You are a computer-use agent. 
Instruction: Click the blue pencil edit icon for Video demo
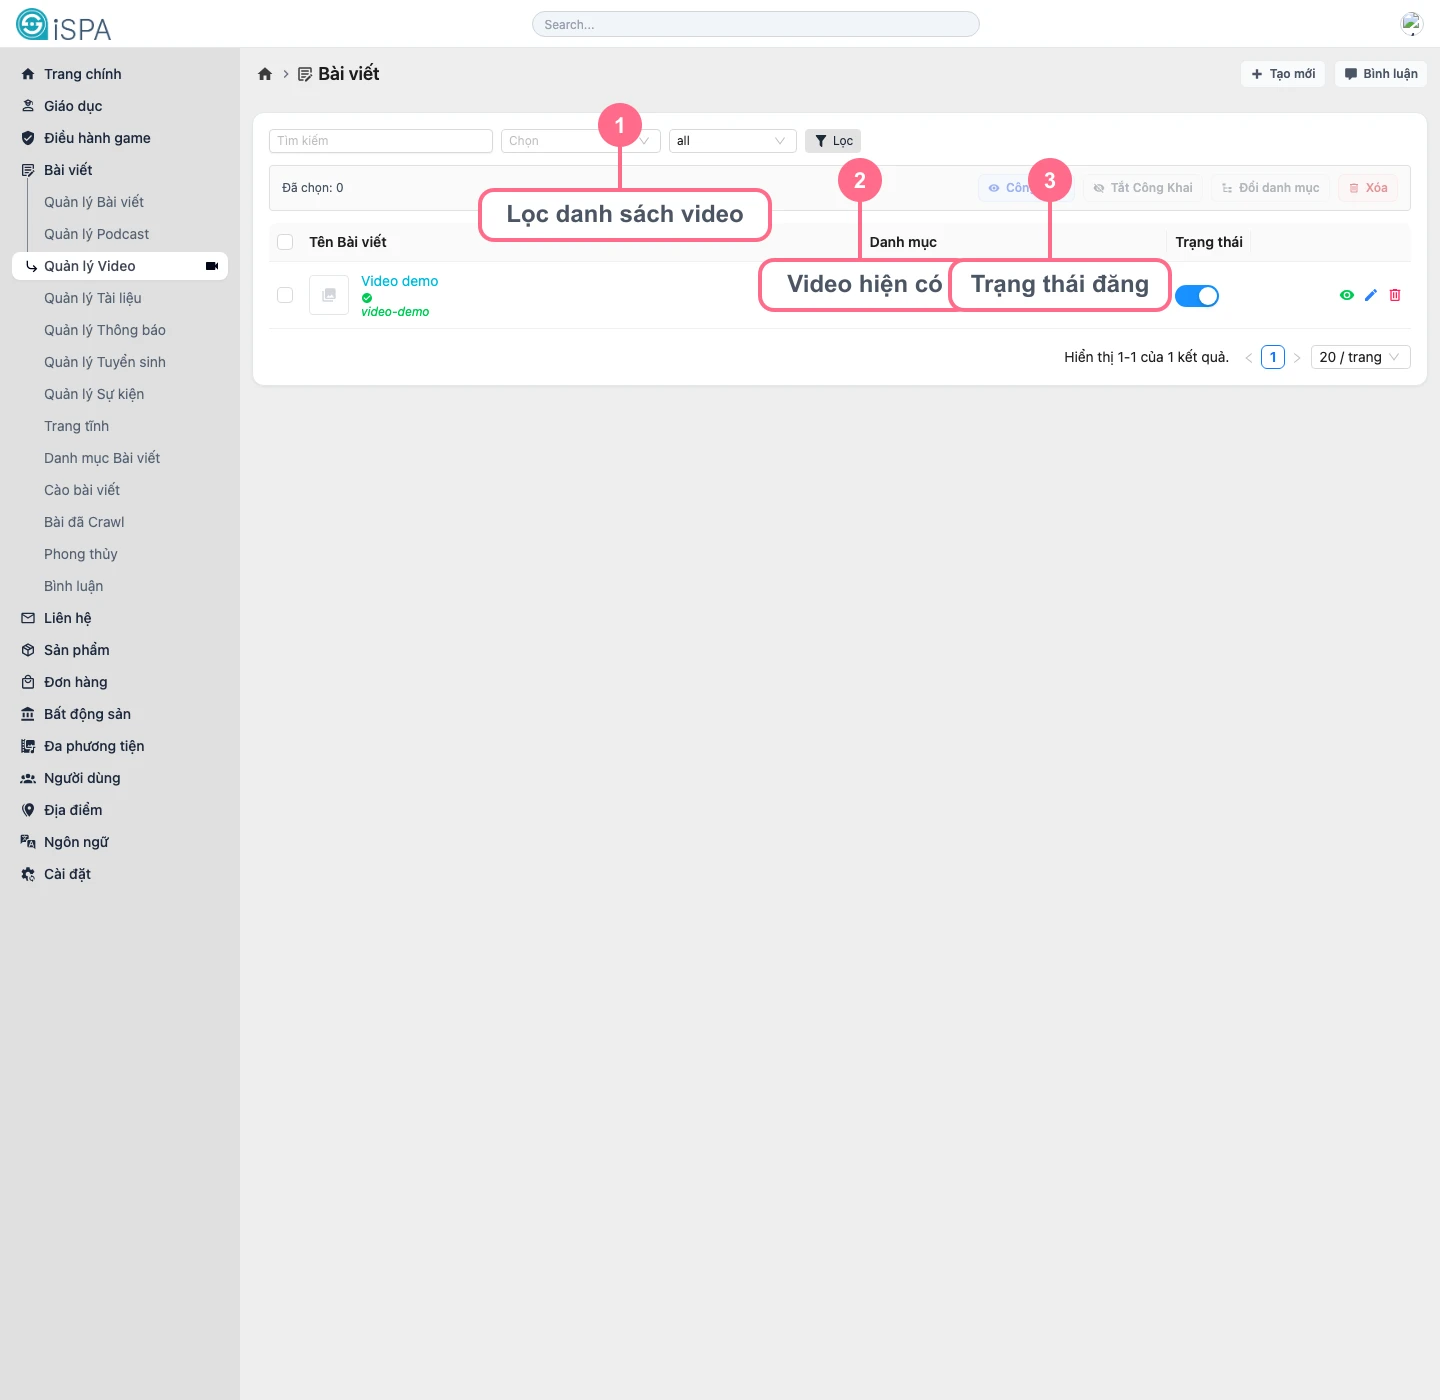pos(1370,295)
